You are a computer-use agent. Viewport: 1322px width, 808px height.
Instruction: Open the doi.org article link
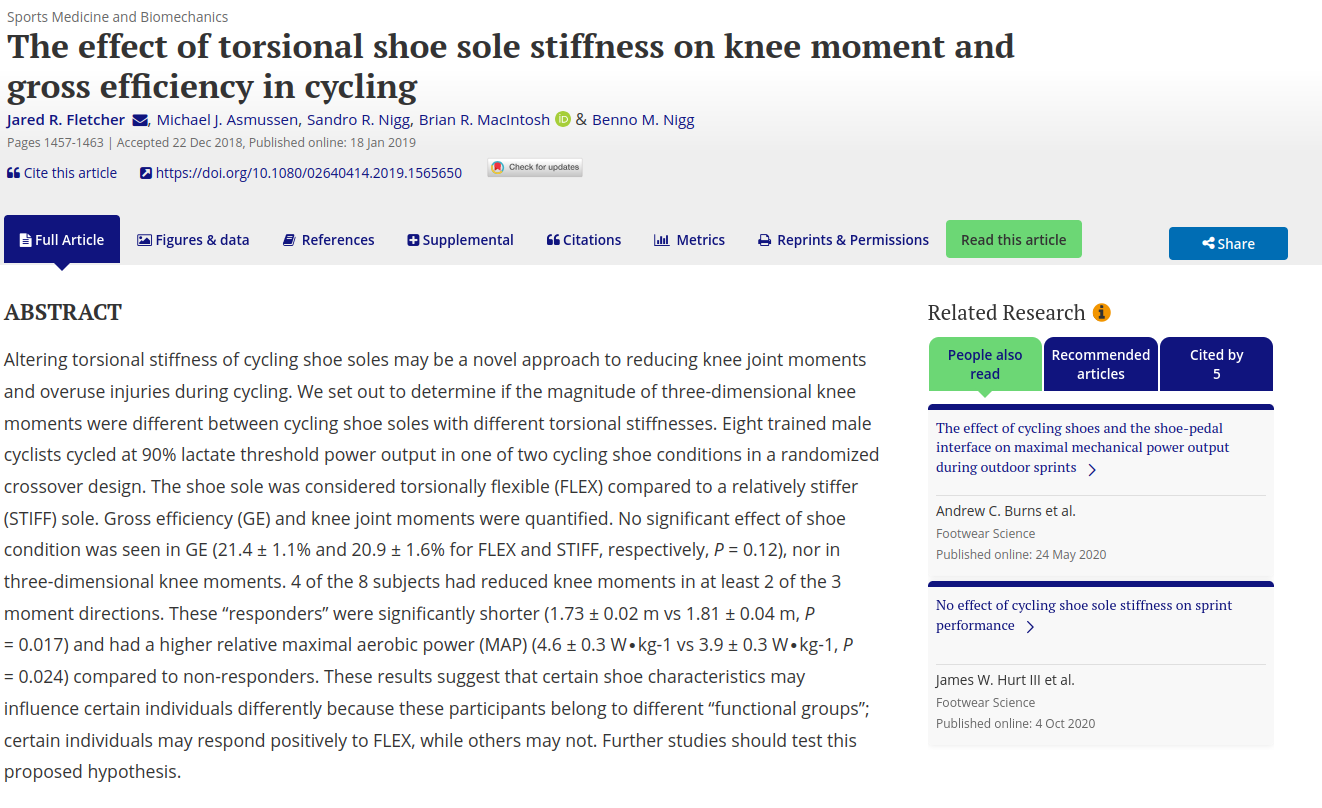click(x=309, y=173)
